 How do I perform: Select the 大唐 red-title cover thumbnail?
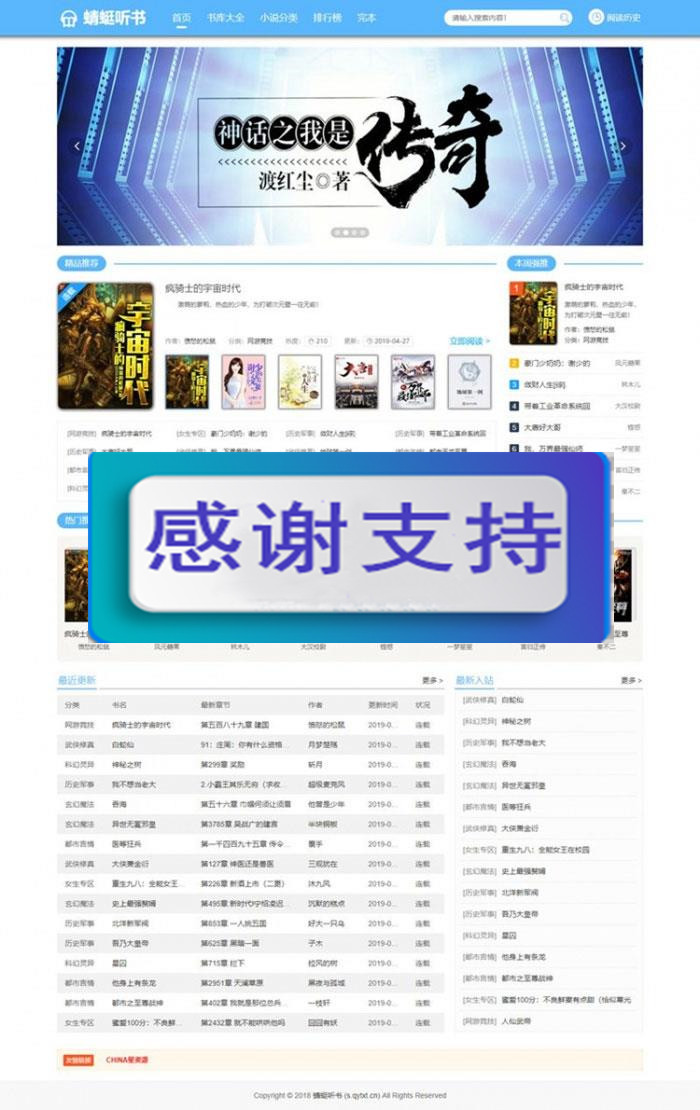[356, 382]
